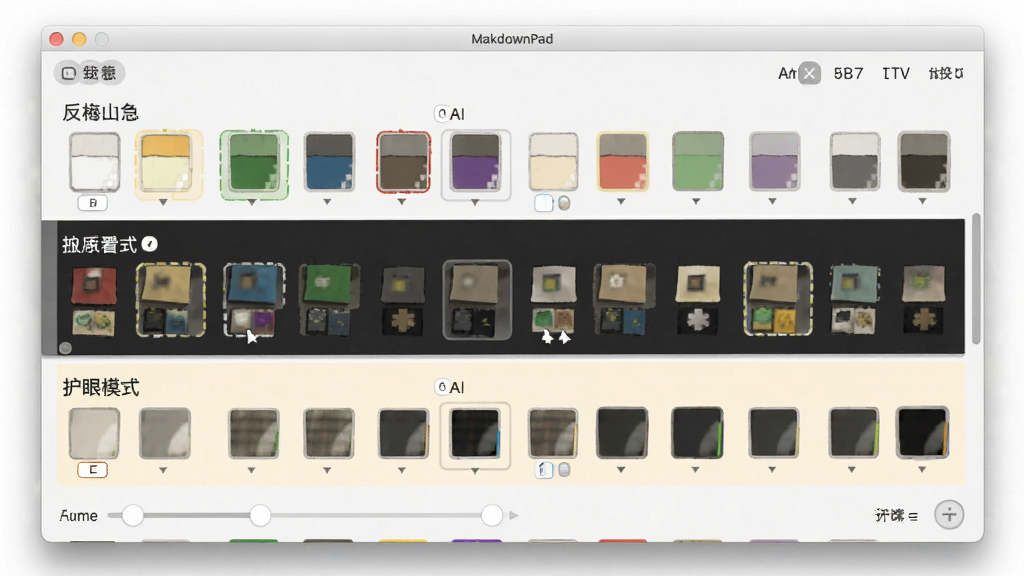The image size is (1024, 576).
Task: Select the light beige swatch in 护眼模式
Action: [x=95, y=433]
